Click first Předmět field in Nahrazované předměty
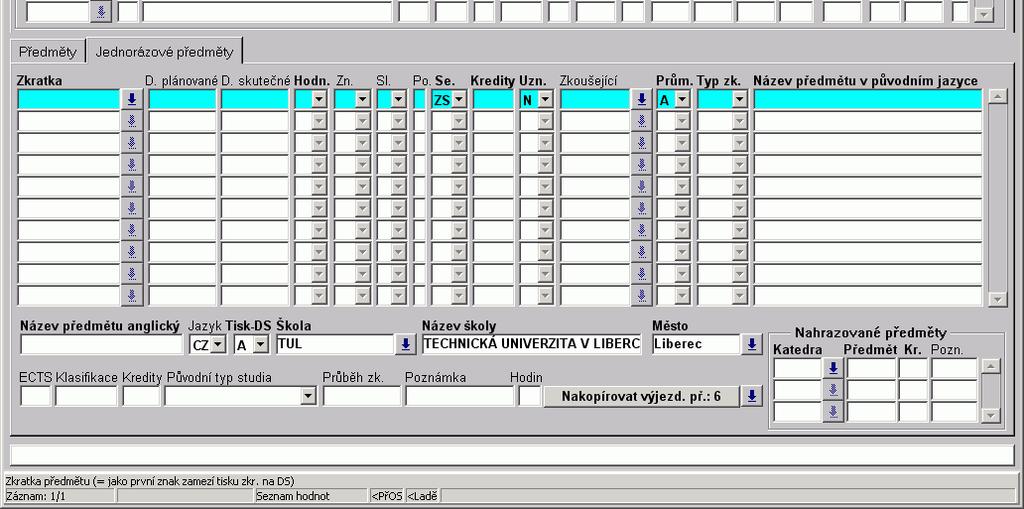The image size is (1024, 509). pos(871,369)
